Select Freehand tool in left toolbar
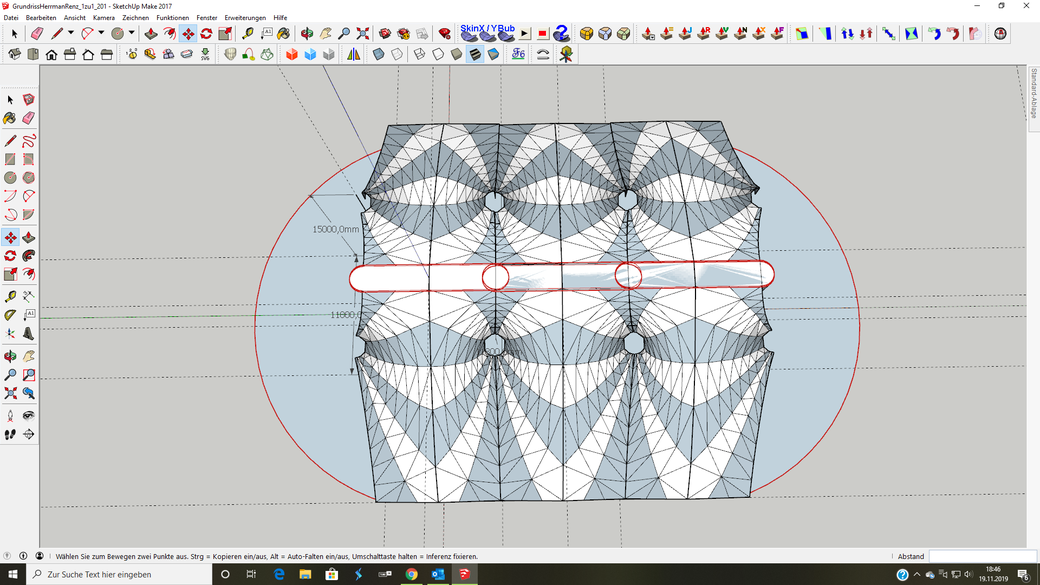Image resolution: width=1040 pixels, height=585 pixels. pos(29,141)
